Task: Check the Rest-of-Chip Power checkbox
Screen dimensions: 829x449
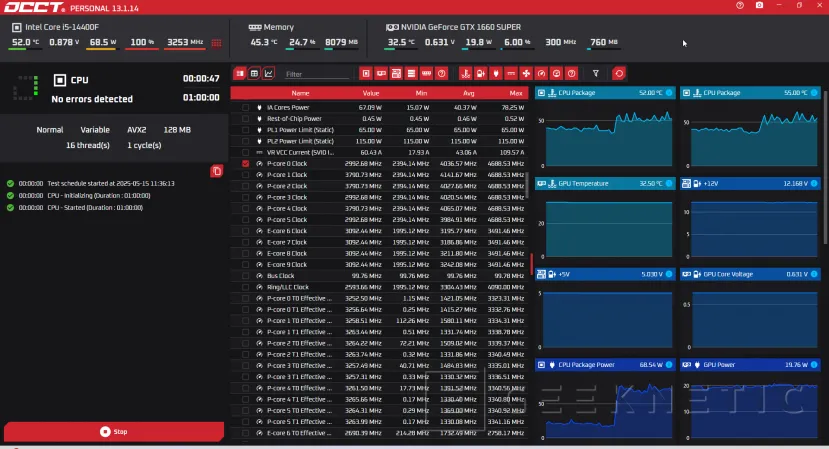Action: (x=245, y=118)
